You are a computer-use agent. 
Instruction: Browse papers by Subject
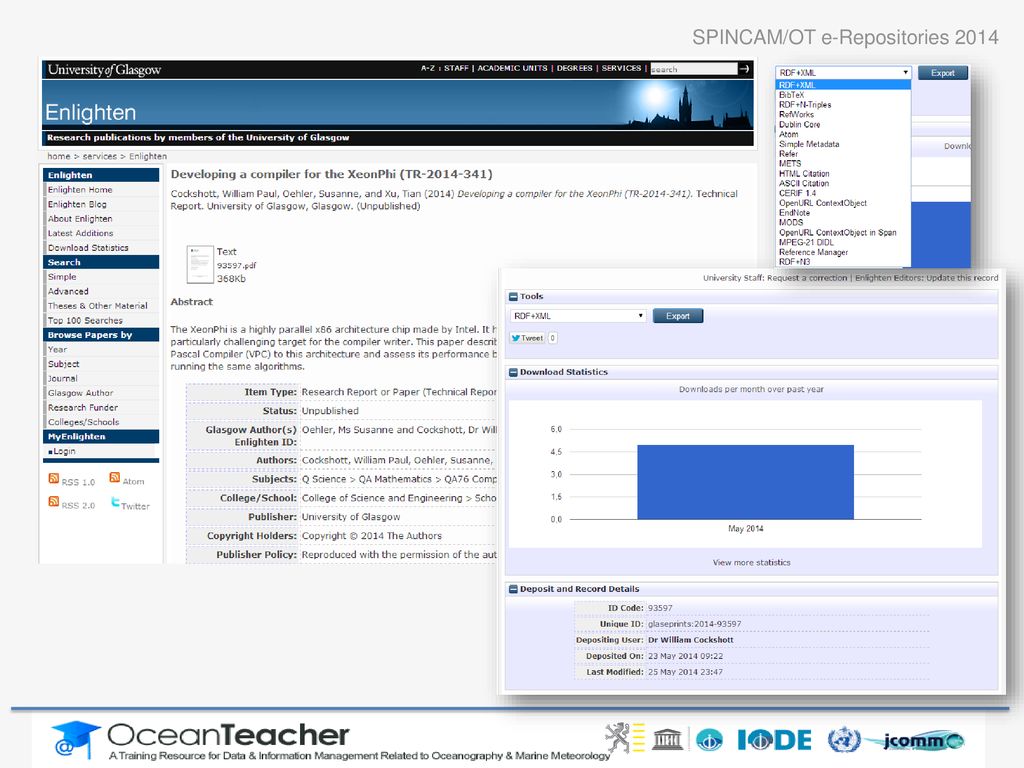(63, 364)
